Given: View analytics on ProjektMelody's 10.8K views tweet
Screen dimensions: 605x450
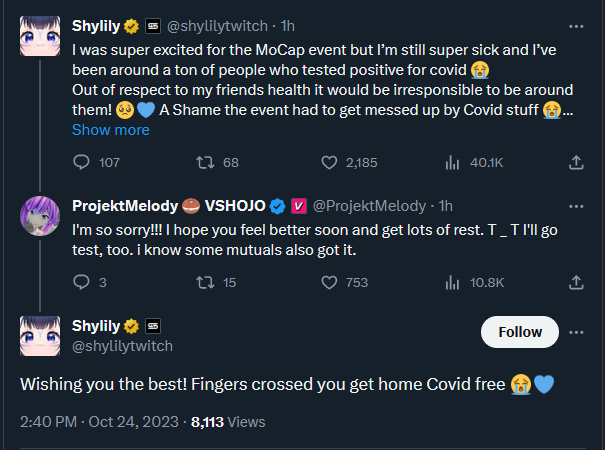Looking at the screenshot, I should click(x=451, y=283).
